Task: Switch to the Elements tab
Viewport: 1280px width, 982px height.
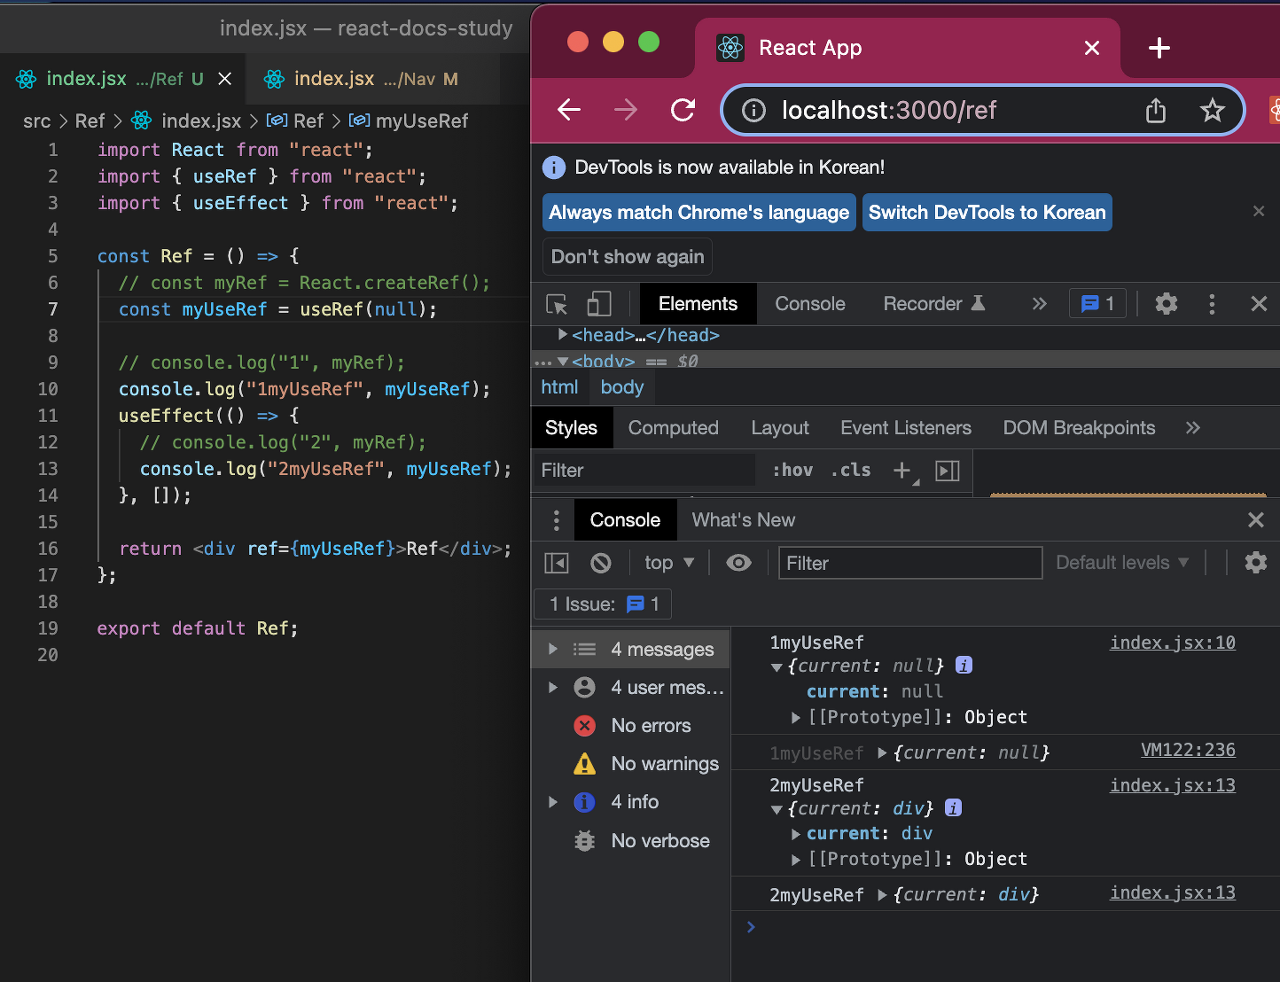Action: point(697,304)
